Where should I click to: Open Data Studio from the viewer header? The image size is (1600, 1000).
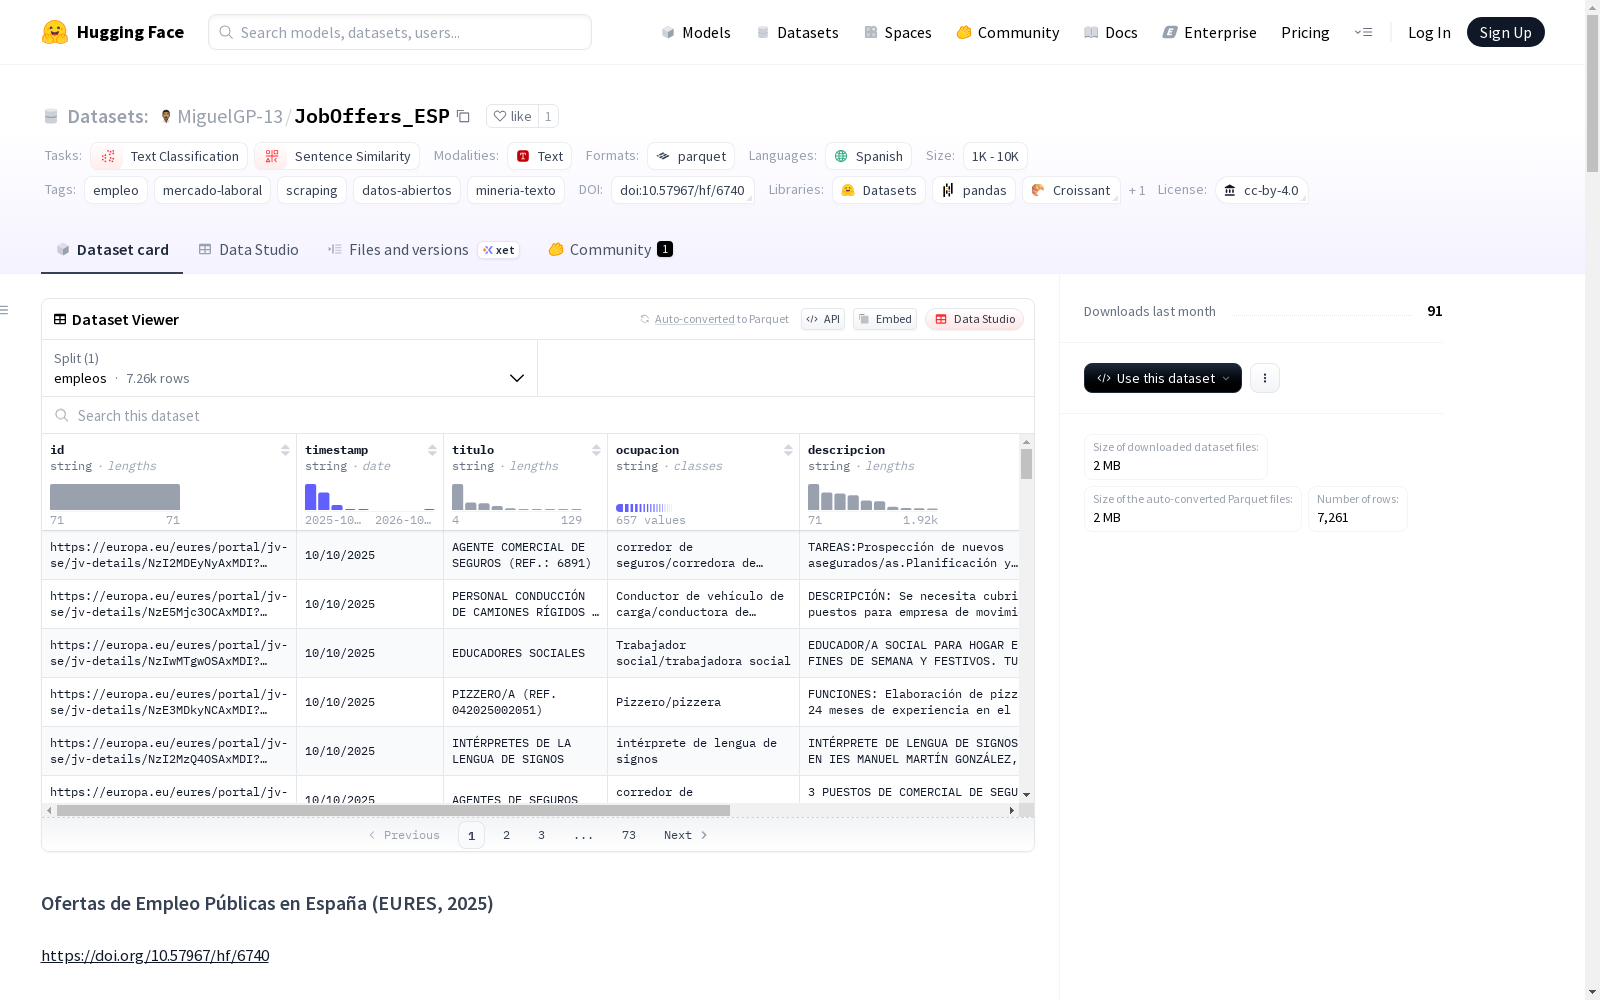coord(974,319)
